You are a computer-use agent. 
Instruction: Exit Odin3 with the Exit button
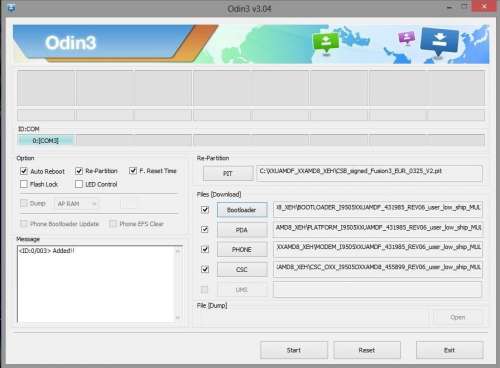click(x=449, y=350)
